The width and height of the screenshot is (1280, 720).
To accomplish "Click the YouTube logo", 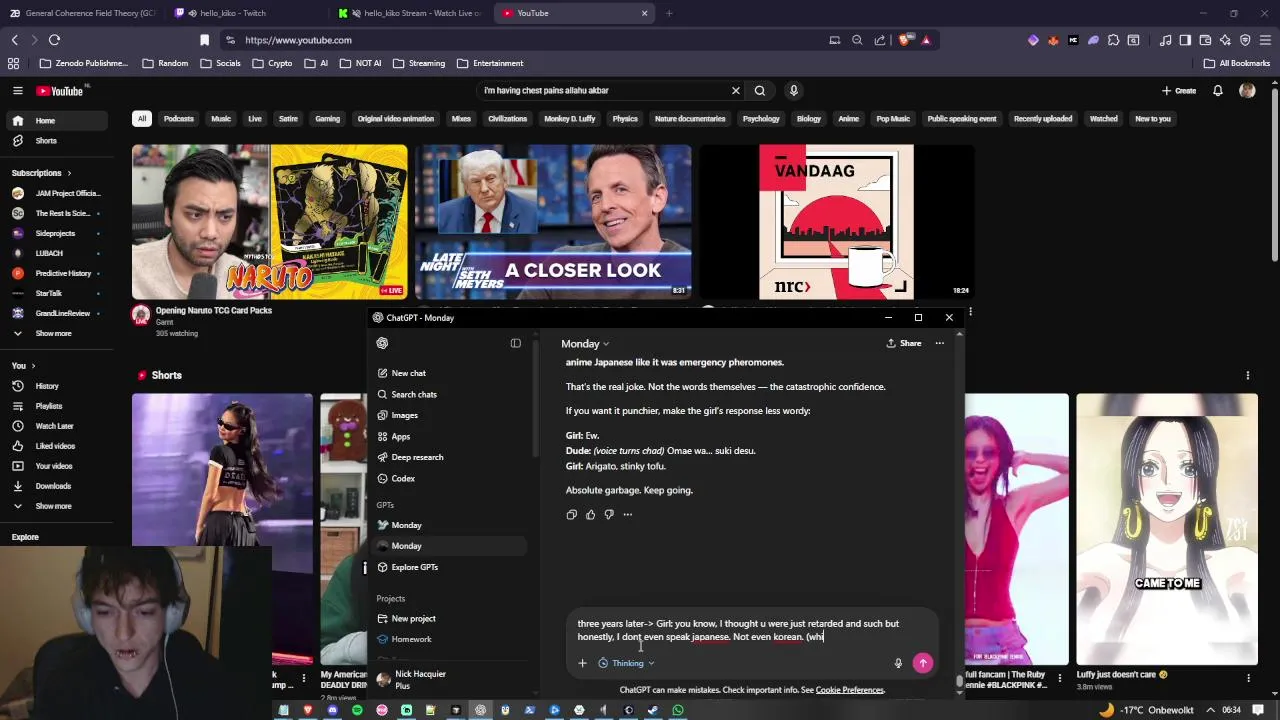I will click(x=60, y=91).
